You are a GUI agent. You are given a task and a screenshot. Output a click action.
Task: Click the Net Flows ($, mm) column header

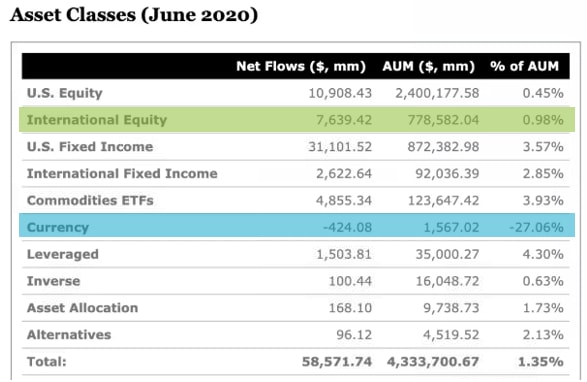(x=301, y=66)
